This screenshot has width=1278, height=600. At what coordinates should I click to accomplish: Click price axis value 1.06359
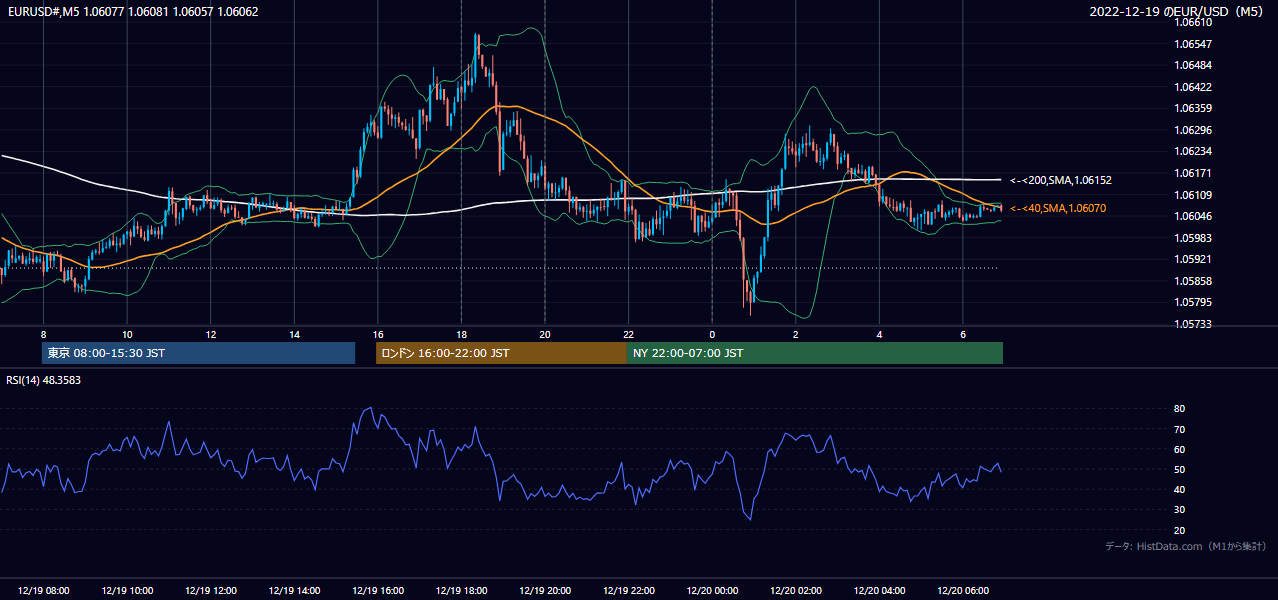pos(1194,108)
